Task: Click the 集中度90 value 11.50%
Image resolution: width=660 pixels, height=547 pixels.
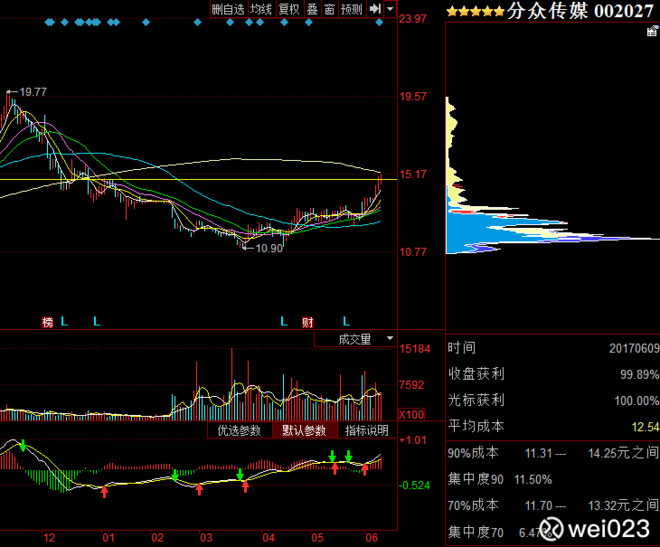Action: tap(533, 479)
